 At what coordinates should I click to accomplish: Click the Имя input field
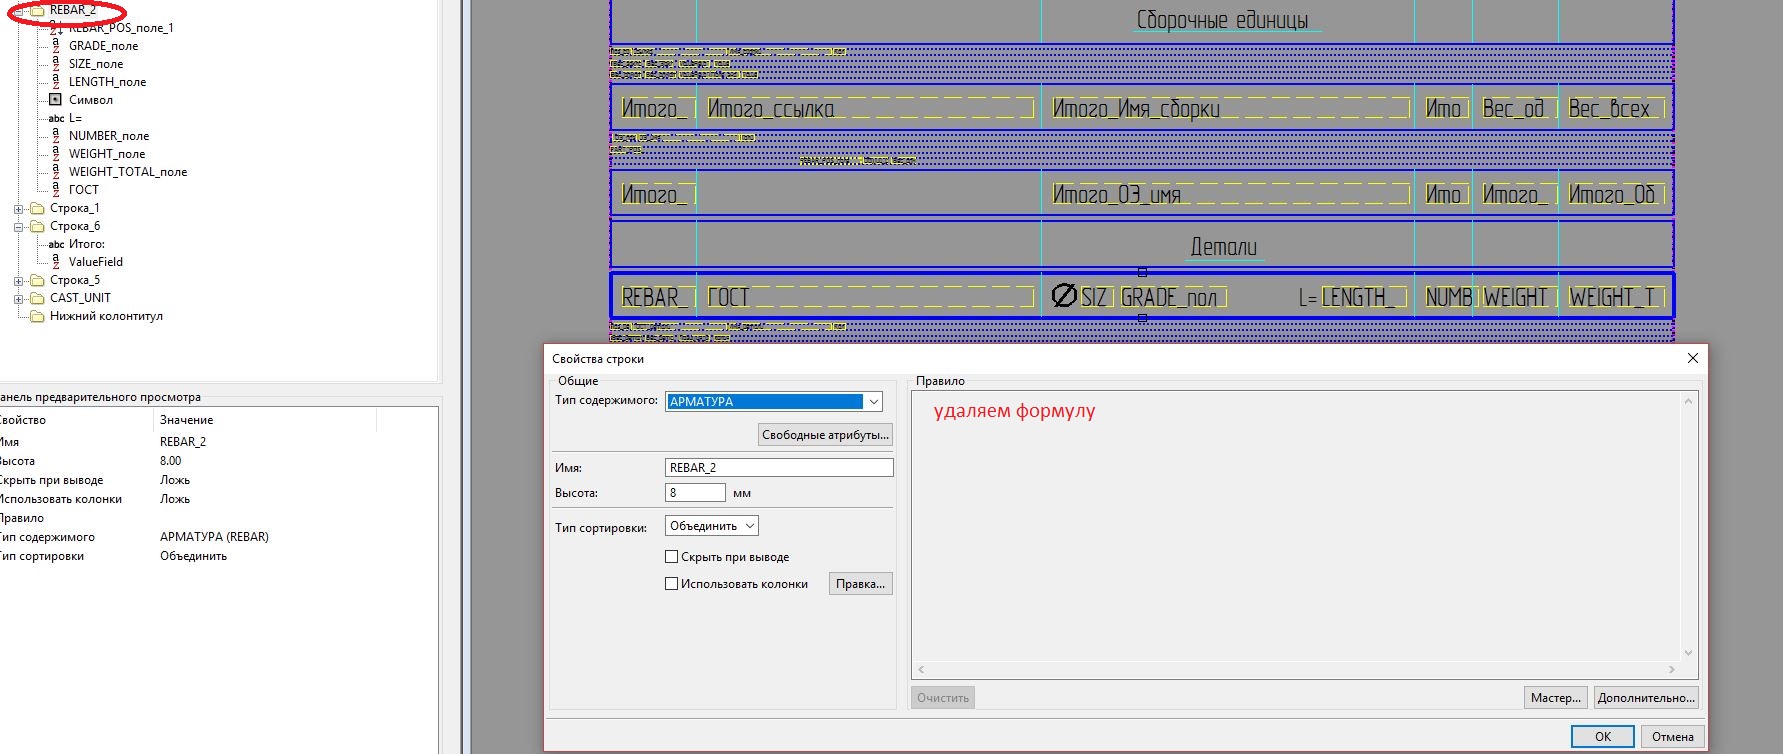(778, 467)
